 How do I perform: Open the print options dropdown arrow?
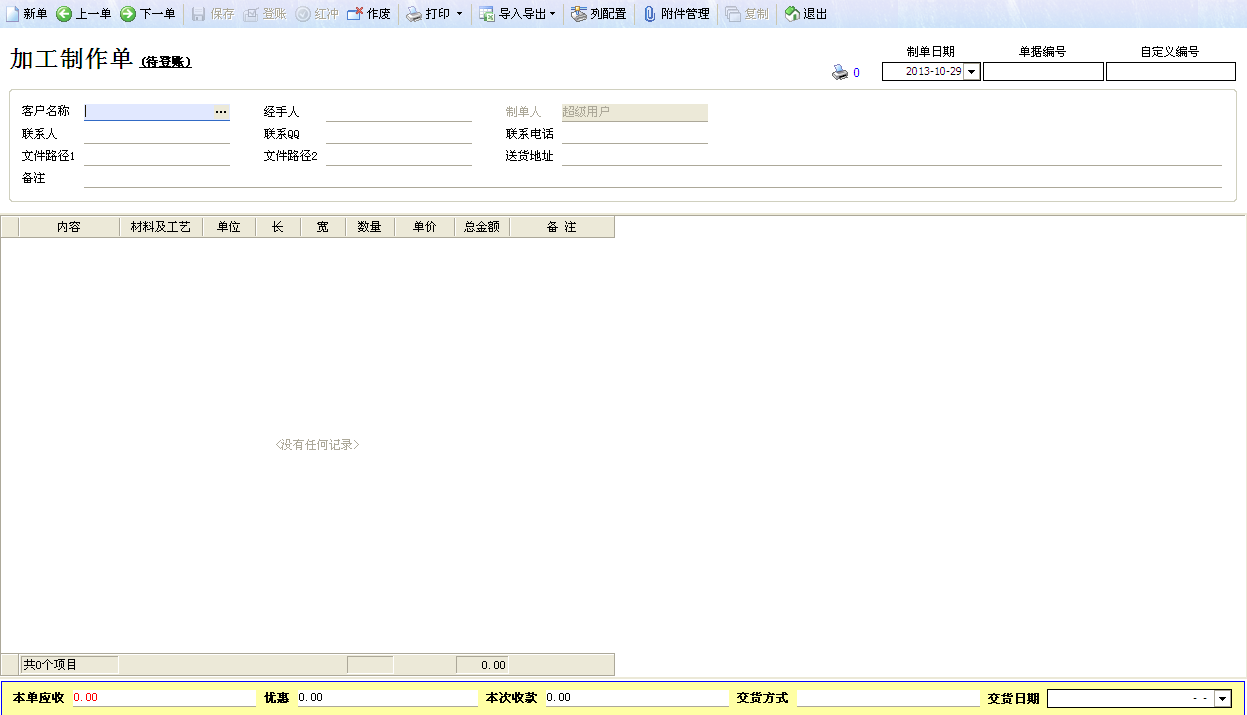(457, 14)
